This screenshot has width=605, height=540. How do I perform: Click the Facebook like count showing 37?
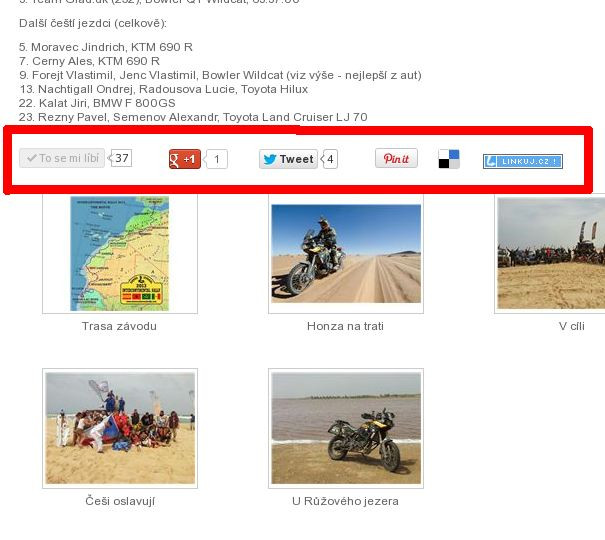pyautogui.click(x=122, y=158)
